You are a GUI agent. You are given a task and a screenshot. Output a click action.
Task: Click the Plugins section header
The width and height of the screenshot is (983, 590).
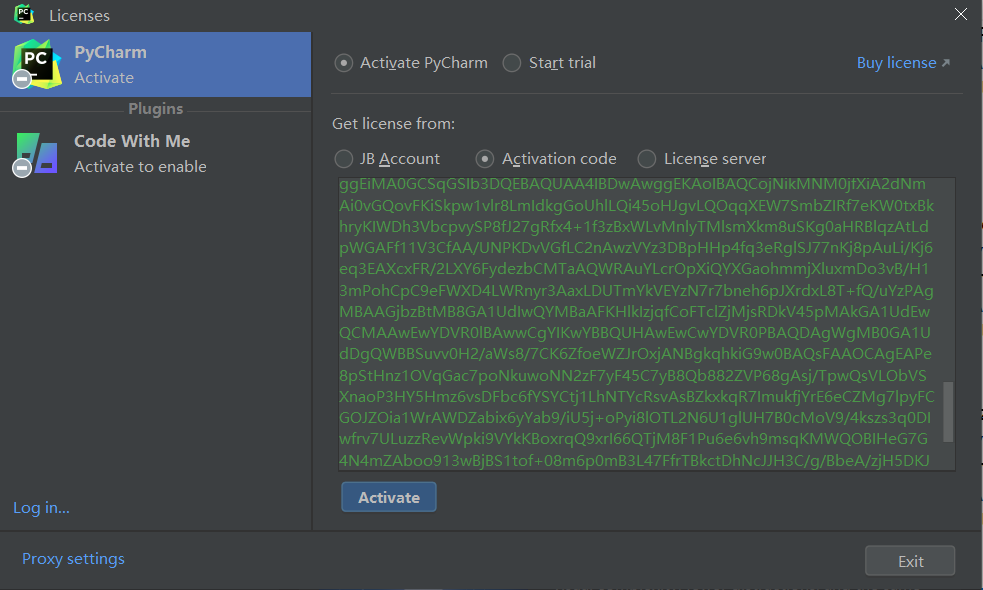(x=155, y=109)
